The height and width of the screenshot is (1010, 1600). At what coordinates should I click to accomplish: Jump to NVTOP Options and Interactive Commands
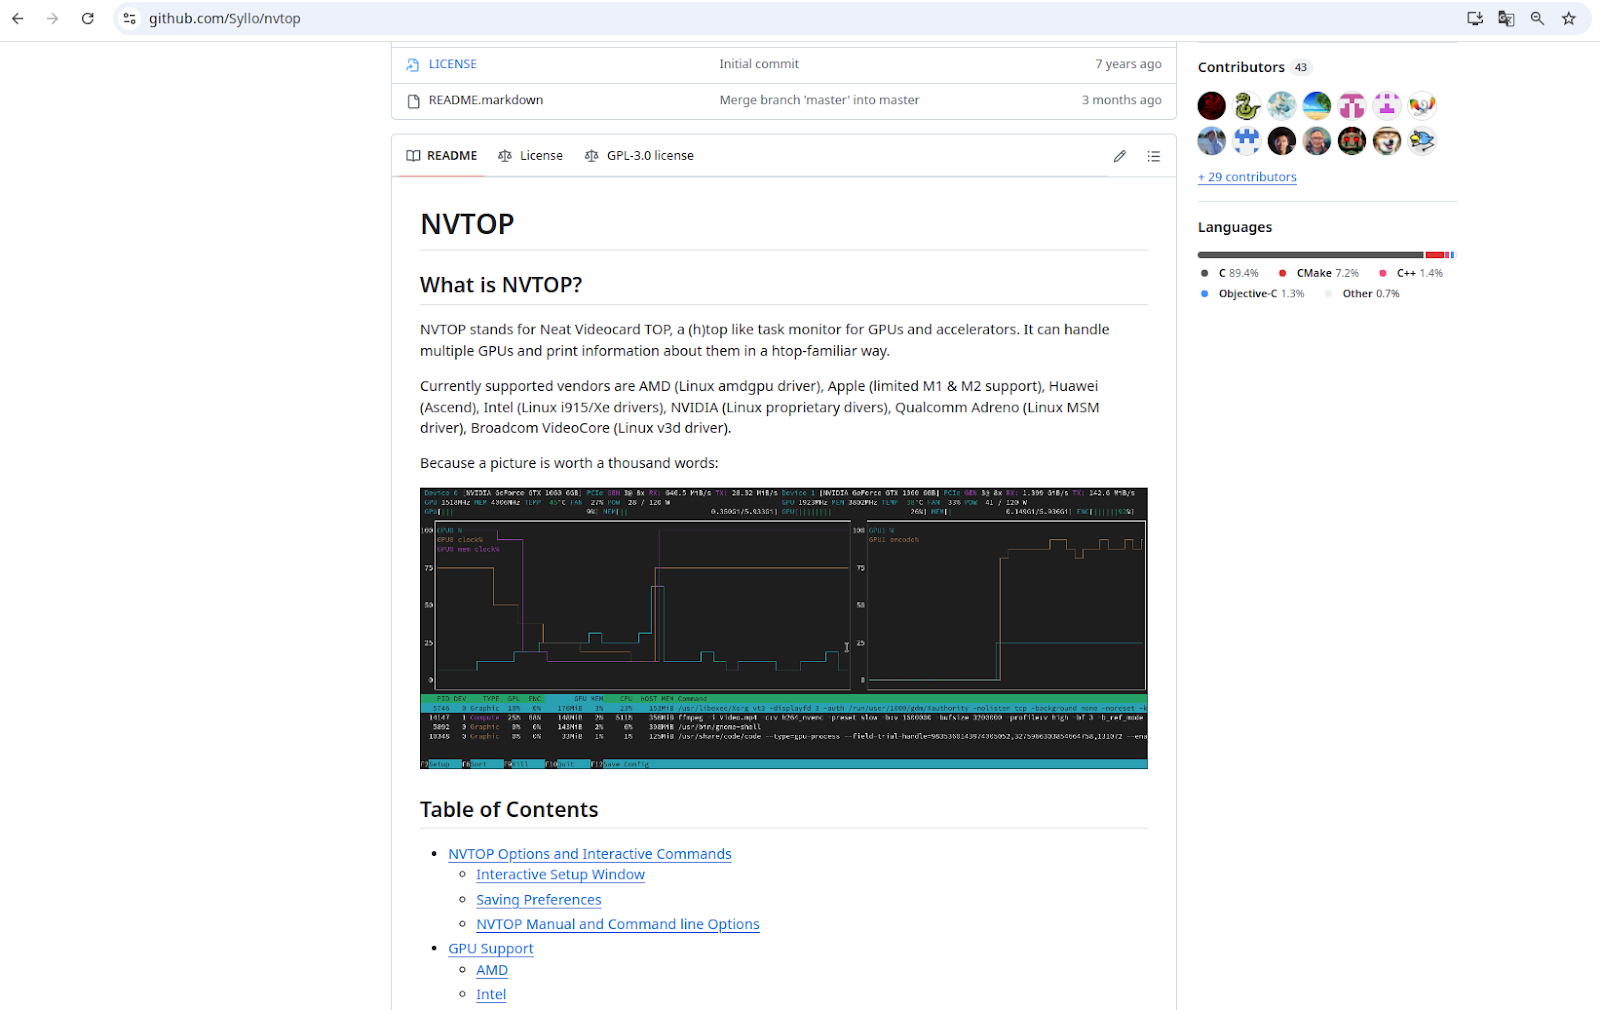[x=589, y=854]
